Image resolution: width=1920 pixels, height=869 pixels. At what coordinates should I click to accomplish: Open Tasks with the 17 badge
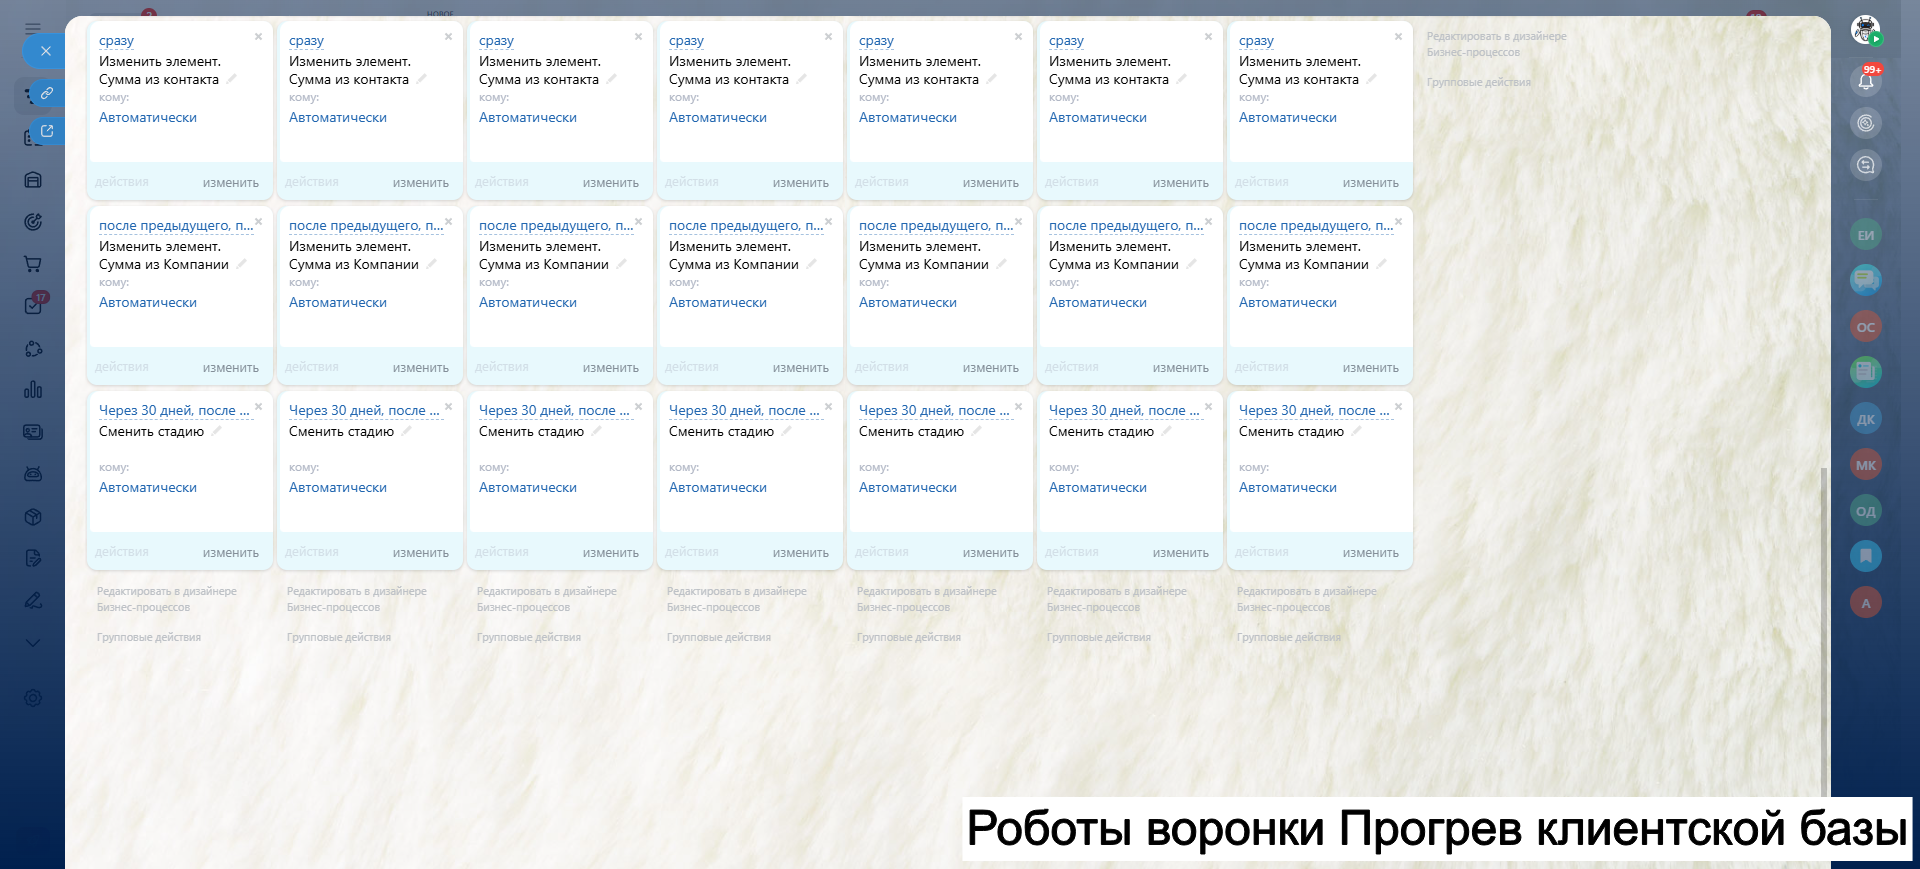coord(34,304)
